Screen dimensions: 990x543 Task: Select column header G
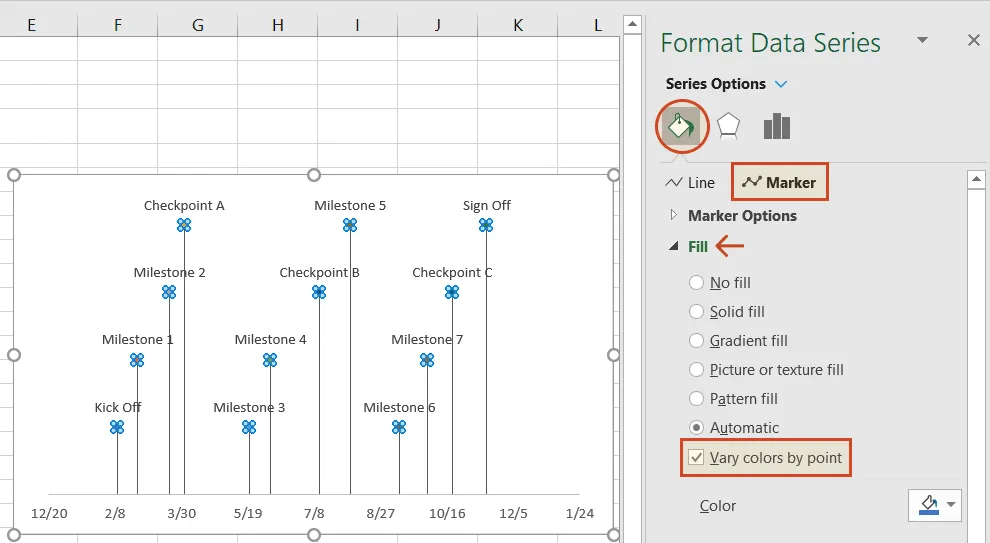(x=197, y=25)
